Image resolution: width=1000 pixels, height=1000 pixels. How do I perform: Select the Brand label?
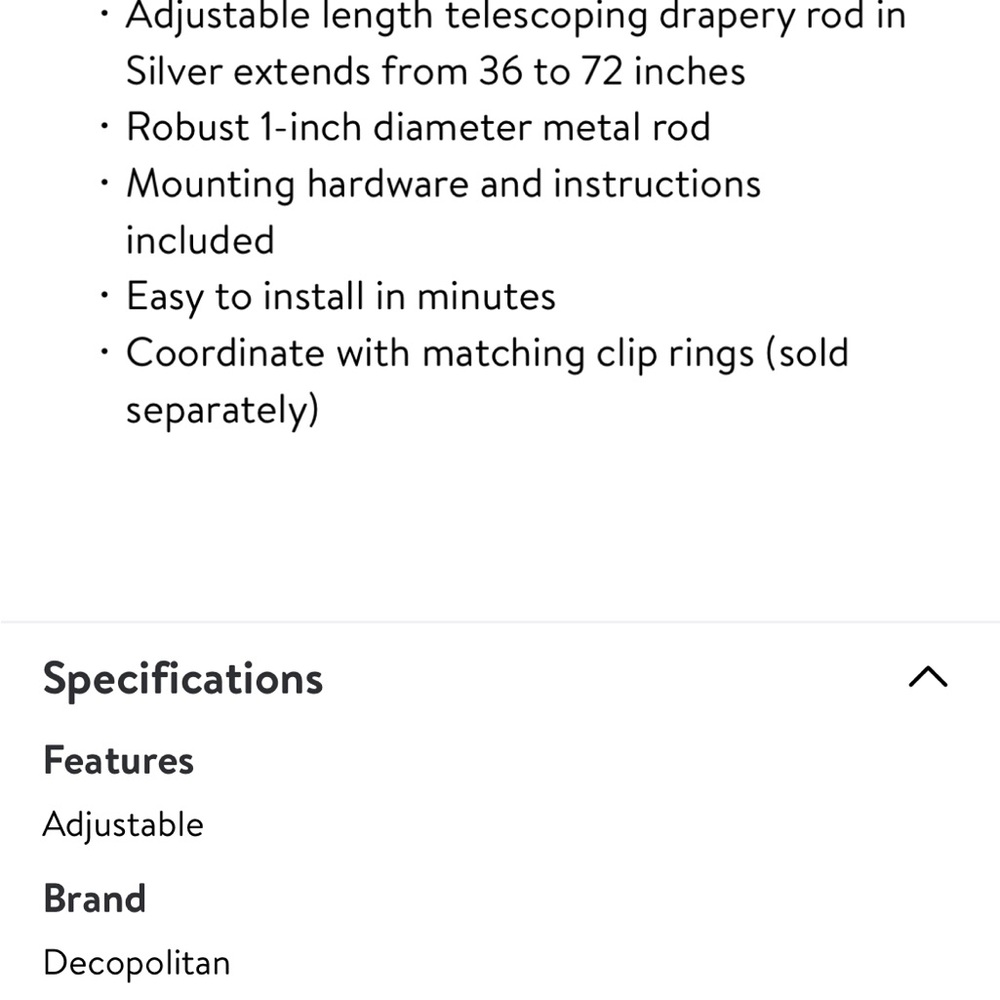tap(94, 899)
